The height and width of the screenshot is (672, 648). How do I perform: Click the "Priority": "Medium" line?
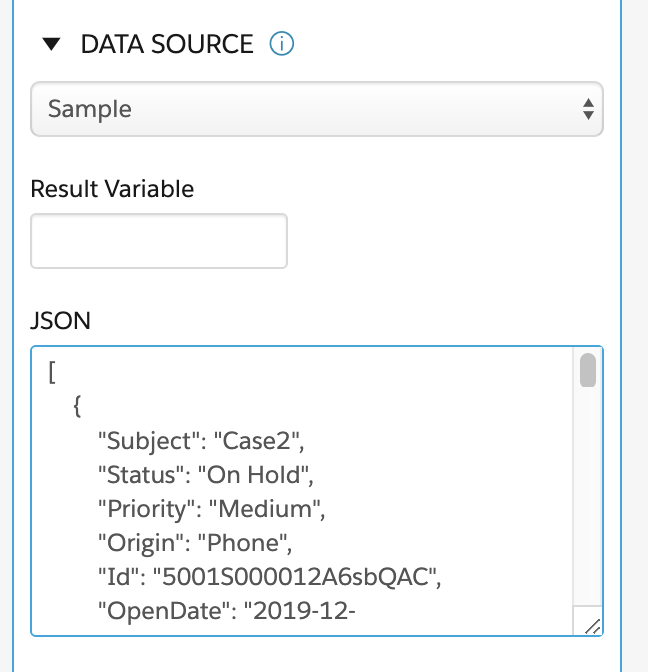(212, 509)
